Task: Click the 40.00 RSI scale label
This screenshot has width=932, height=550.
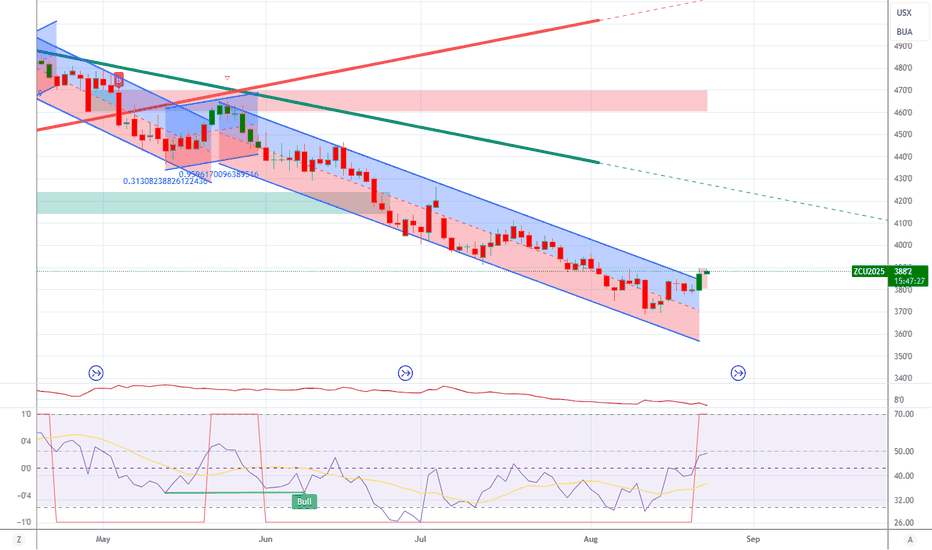Action: point(904,476)
